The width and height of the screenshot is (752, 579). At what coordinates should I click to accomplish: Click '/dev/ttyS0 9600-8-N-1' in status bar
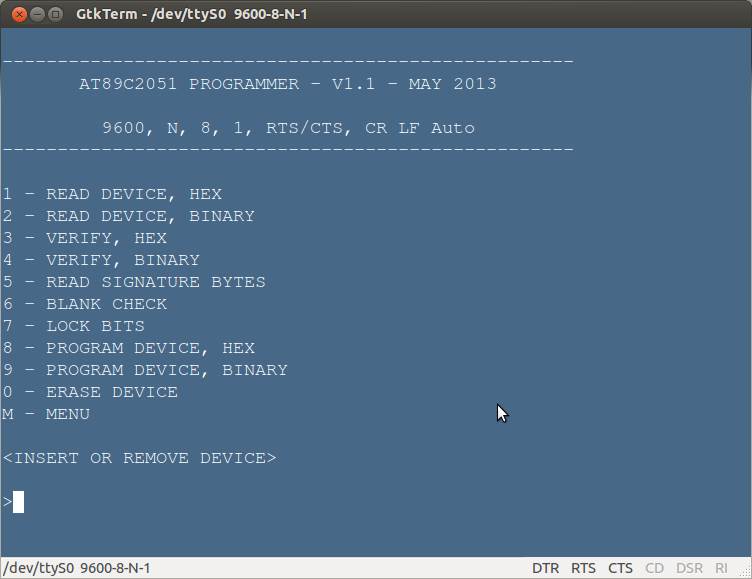point(77,568)
